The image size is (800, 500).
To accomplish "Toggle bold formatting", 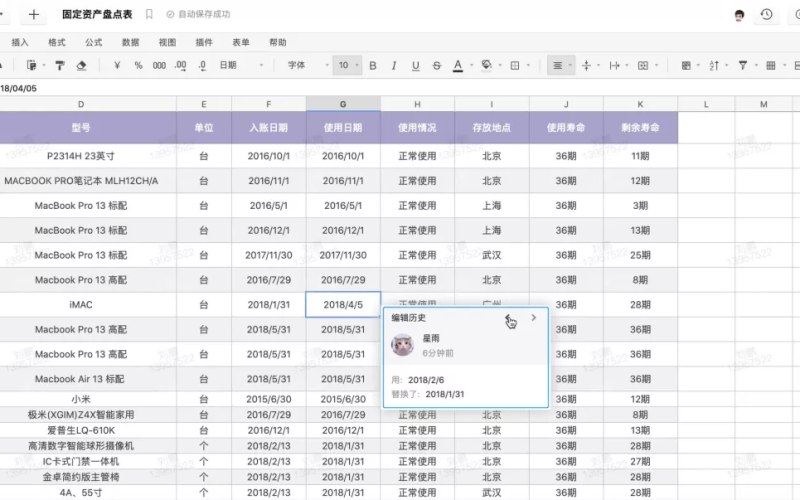I will click(373, 65).
